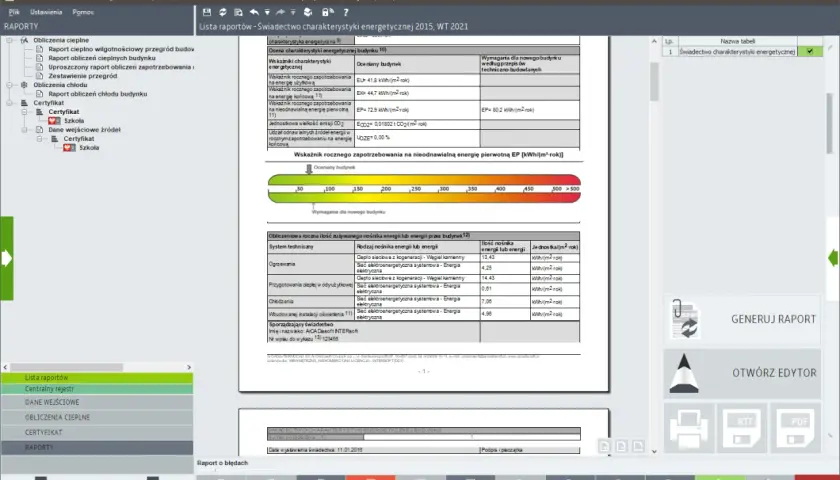Click OTWÓRZ EDYTOR button

click(742, 373)
